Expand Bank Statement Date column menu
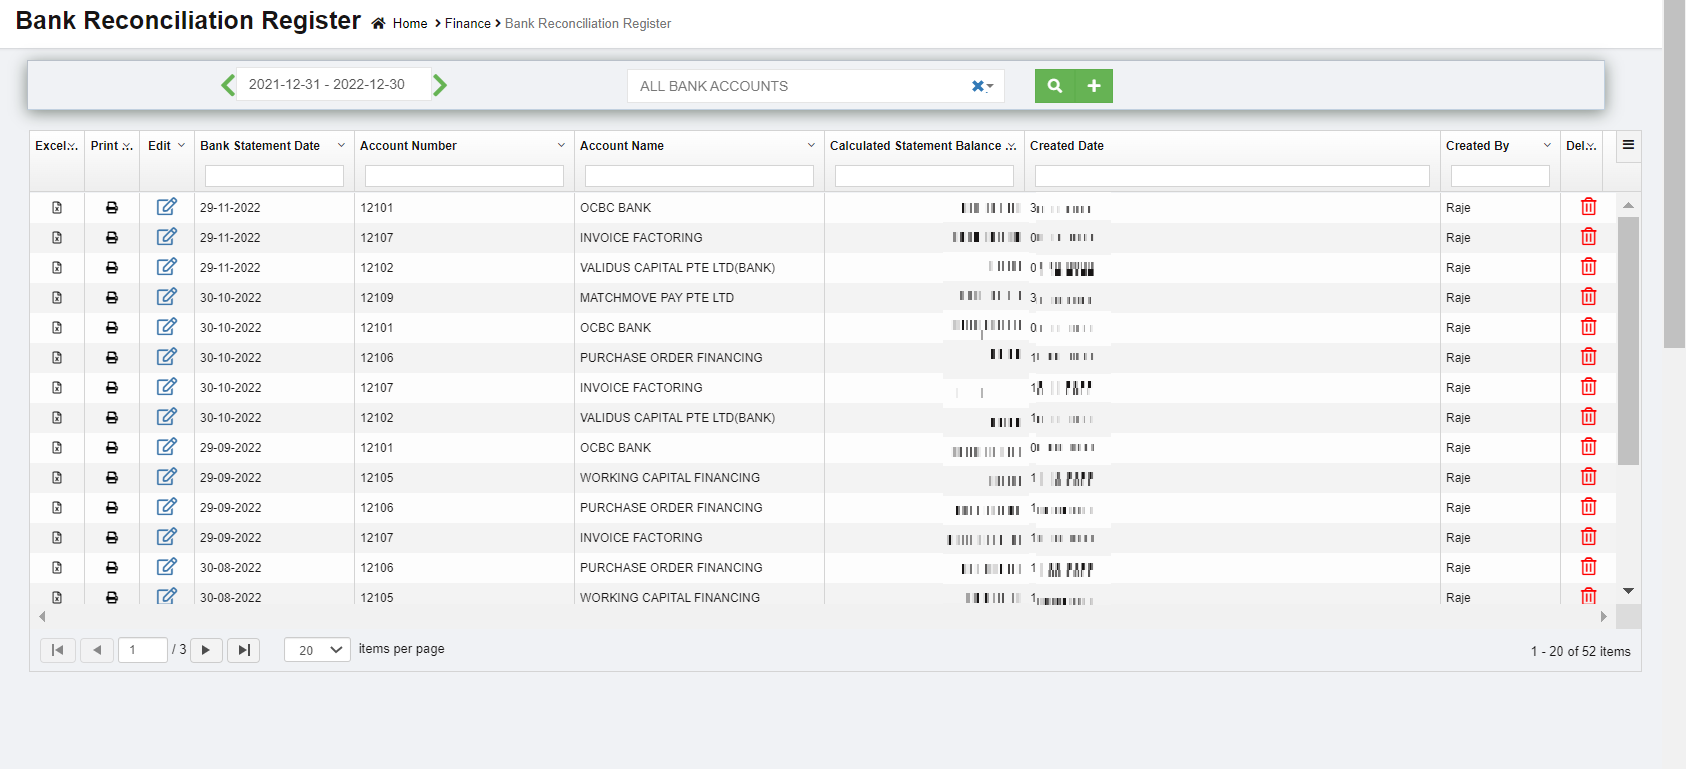Screen dimensions: 1686x769 (341, 145)
